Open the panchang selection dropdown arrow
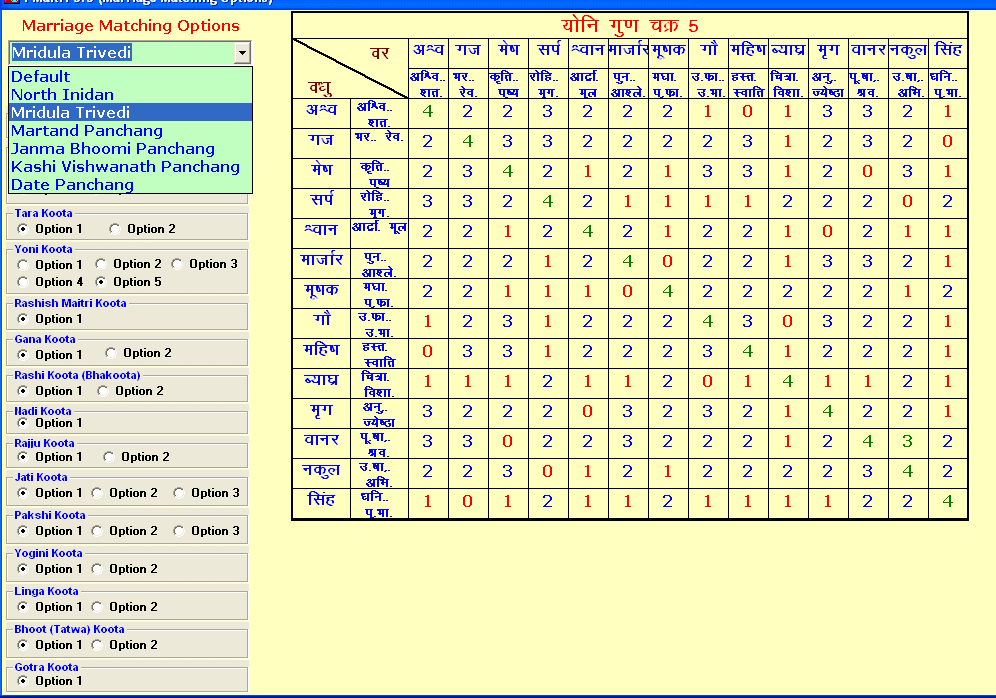 tap(241, 53)
